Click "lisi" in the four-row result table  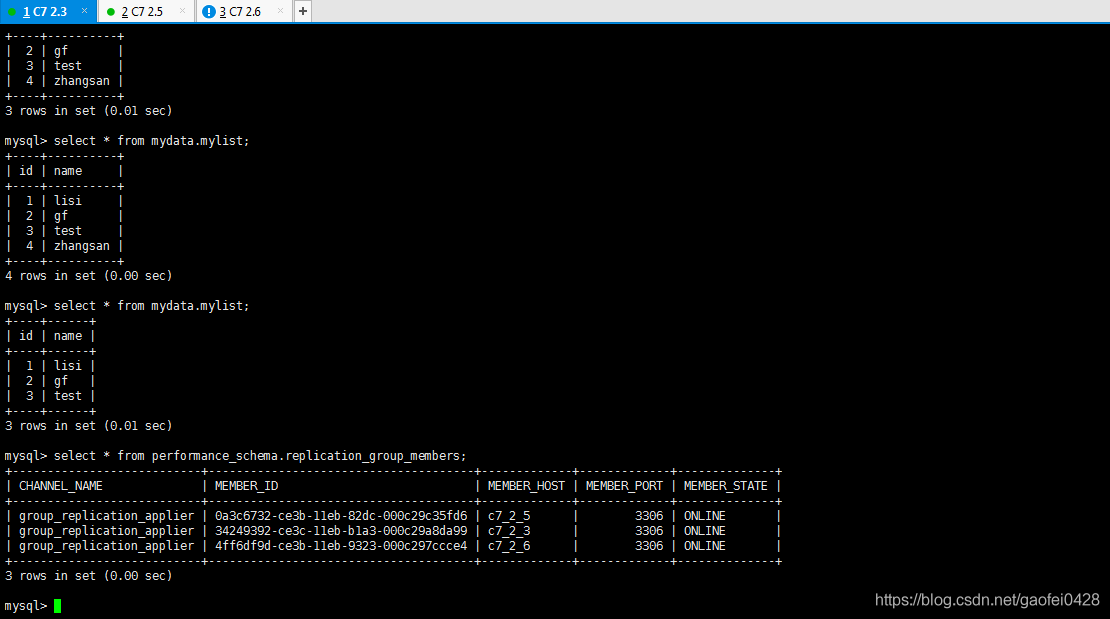(x=67, y=200)
